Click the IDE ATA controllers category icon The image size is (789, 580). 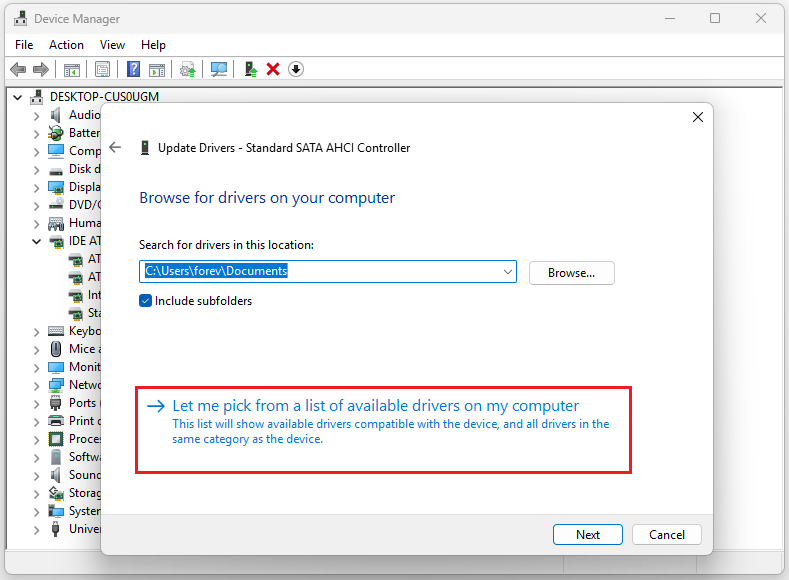56,241
